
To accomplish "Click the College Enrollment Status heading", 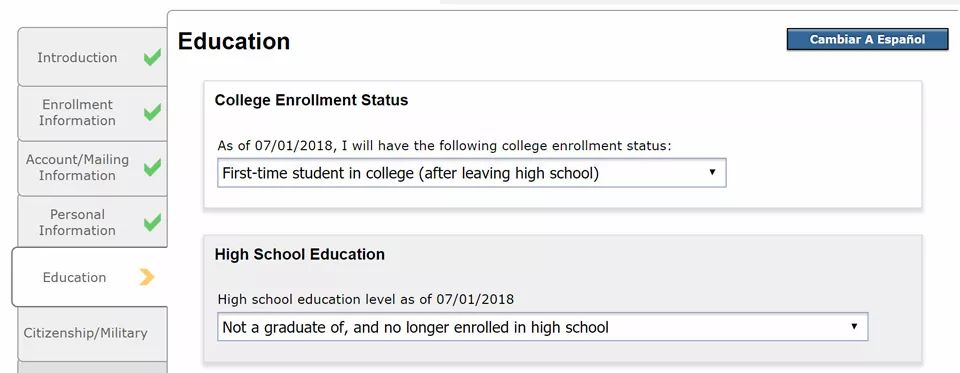I will [x=311, y=100].
